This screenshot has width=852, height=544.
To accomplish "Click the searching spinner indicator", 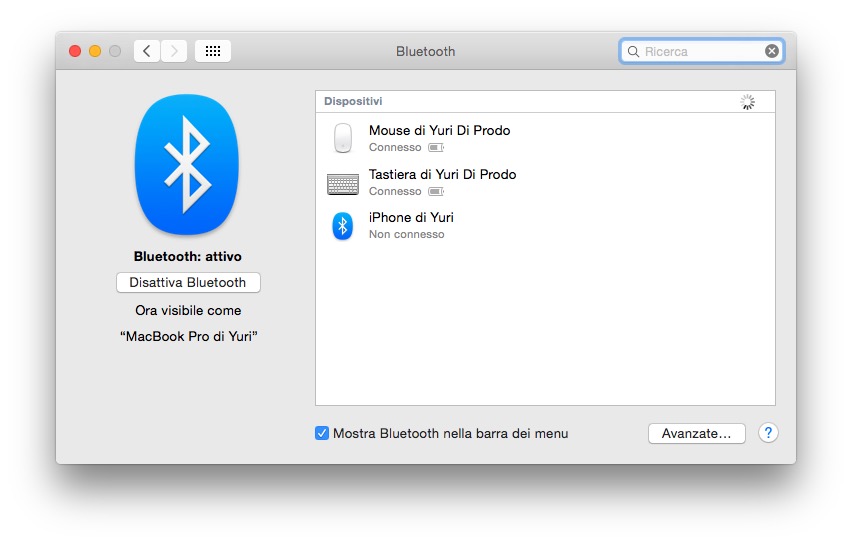I will point(748,102).
